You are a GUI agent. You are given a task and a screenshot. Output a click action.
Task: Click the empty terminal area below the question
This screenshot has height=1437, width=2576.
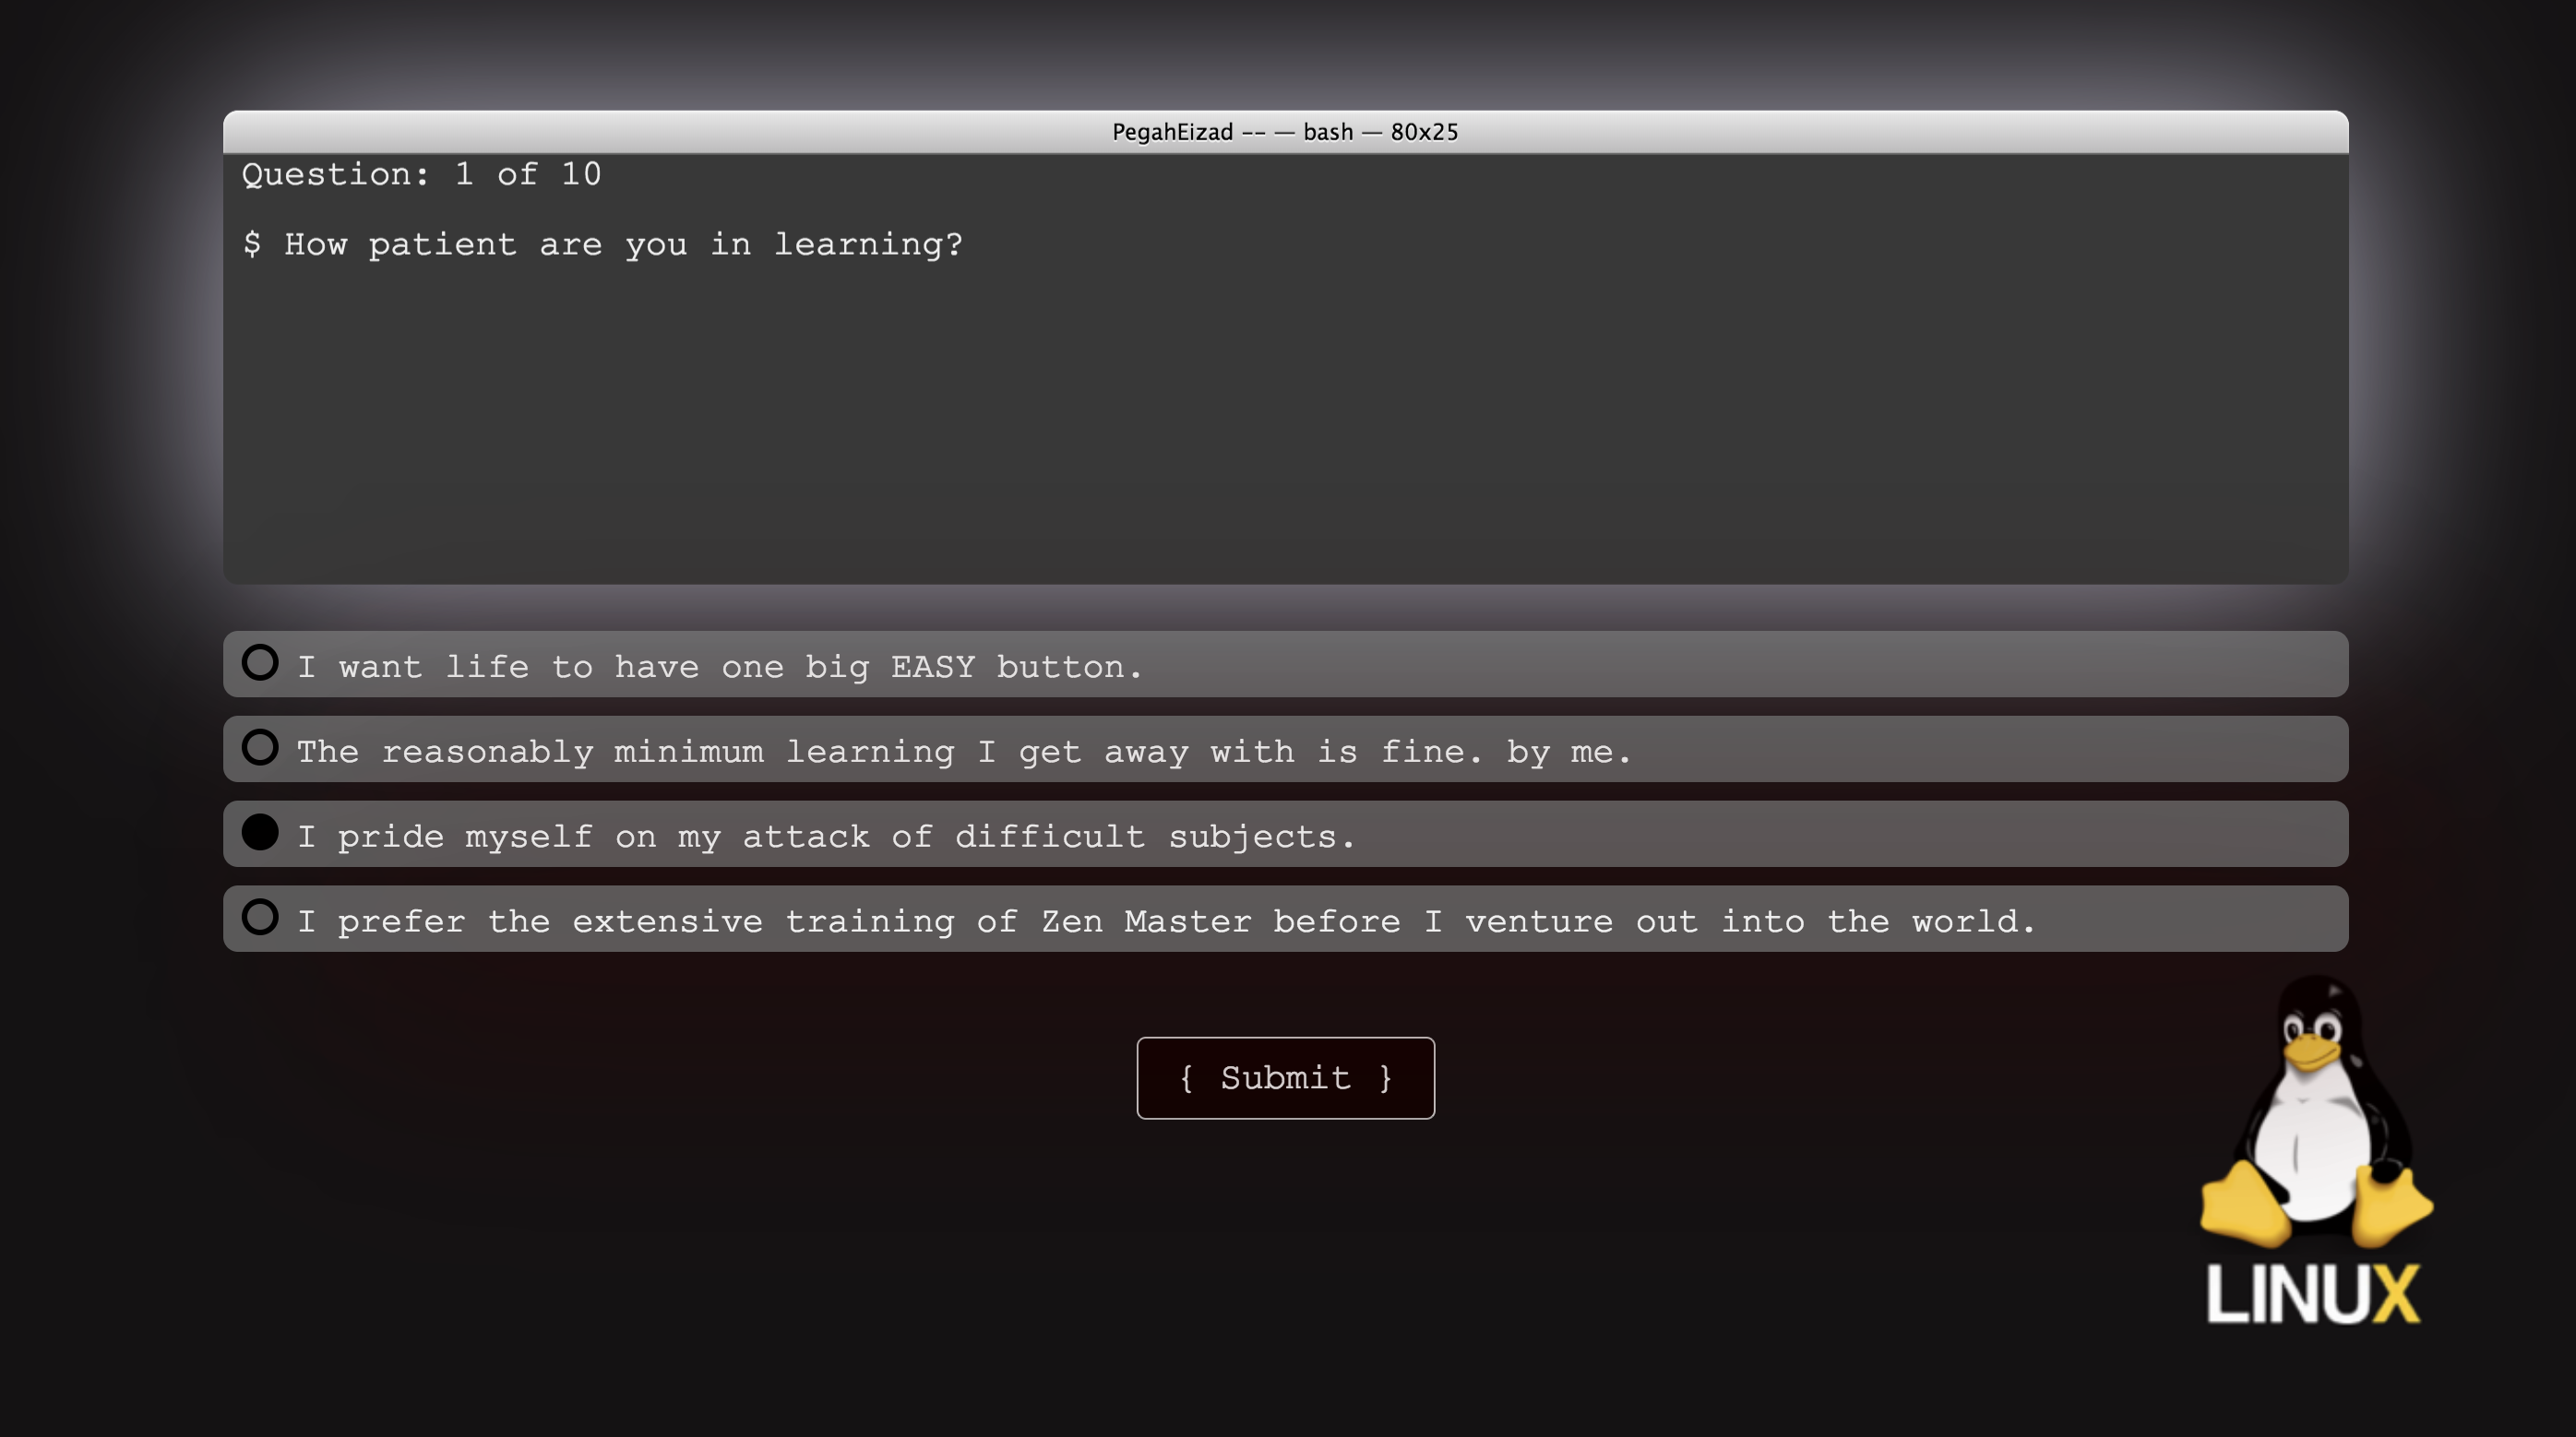(x=1285, y=420)
